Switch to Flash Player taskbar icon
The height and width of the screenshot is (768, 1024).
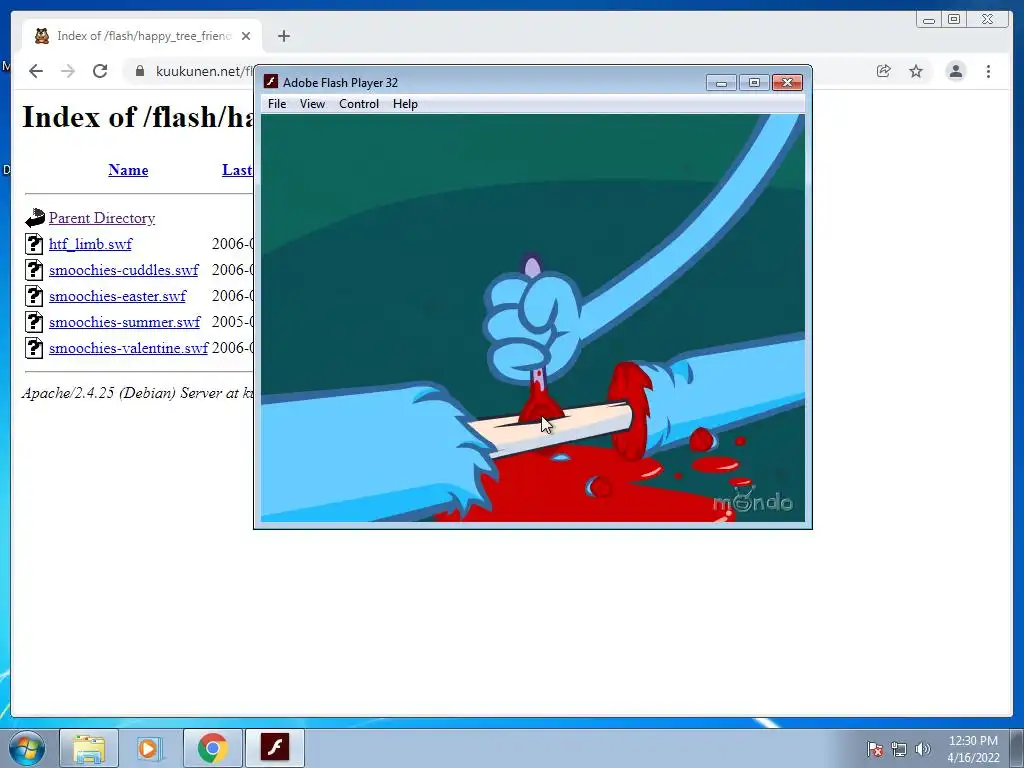pyautogui.click(x=274, y=748)
